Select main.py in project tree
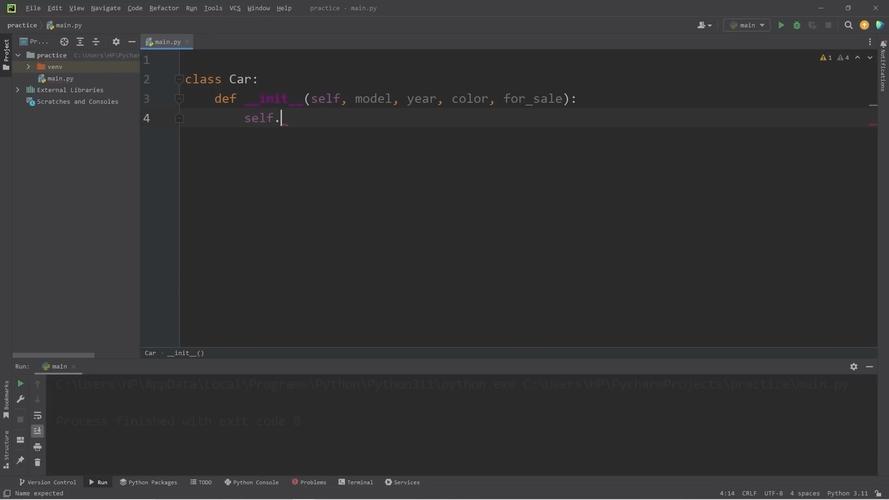This screenshot has width=889, height=500. click(x=60, y=78)
